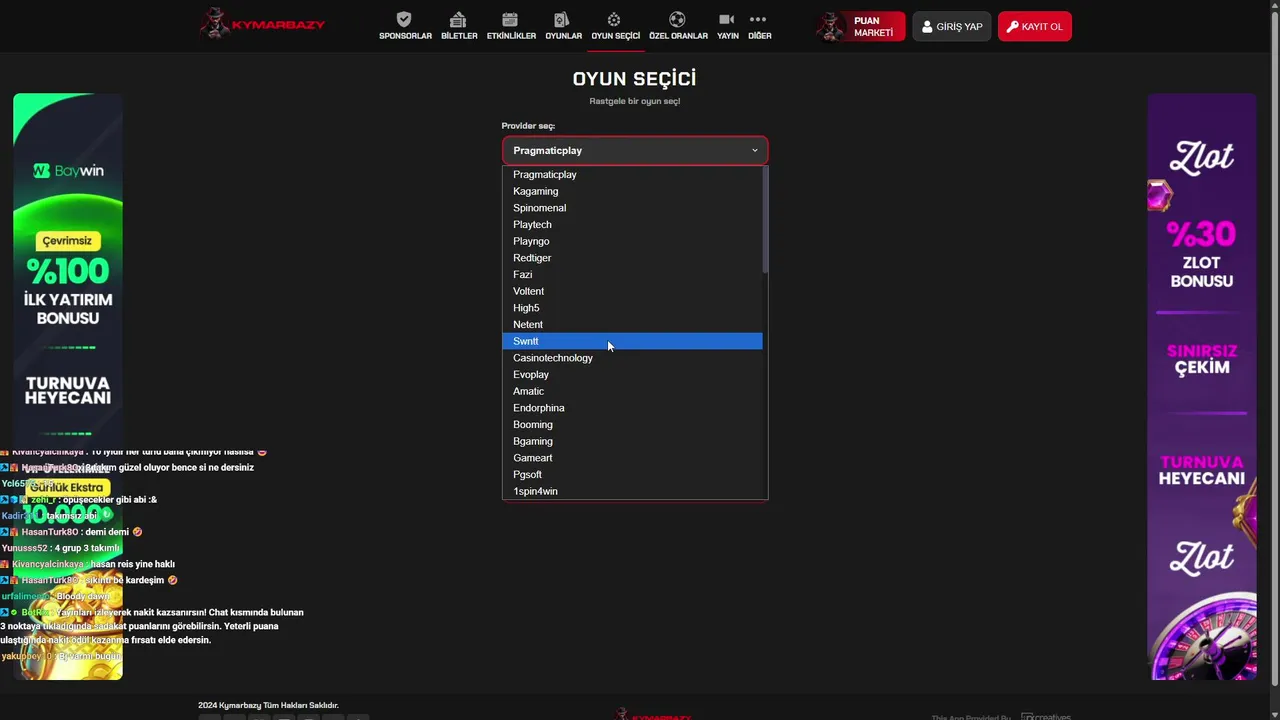Select Pragmaticplay from provider list
The image size is (1280, 720).
click(x=632, y=174)
